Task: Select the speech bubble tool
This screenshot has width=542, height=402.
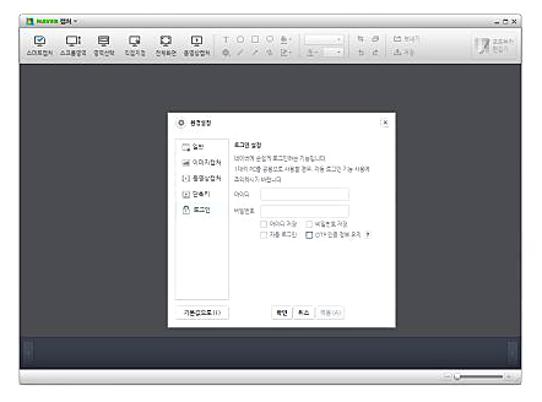Action: point(270,40)
